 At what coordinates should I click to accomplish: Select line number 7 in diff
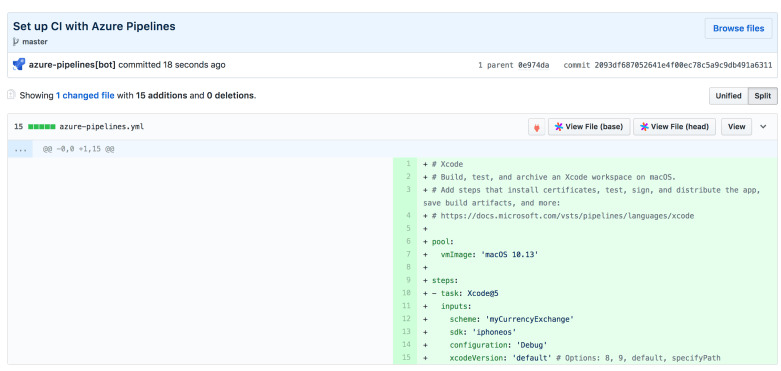click(x=405, y=254)
